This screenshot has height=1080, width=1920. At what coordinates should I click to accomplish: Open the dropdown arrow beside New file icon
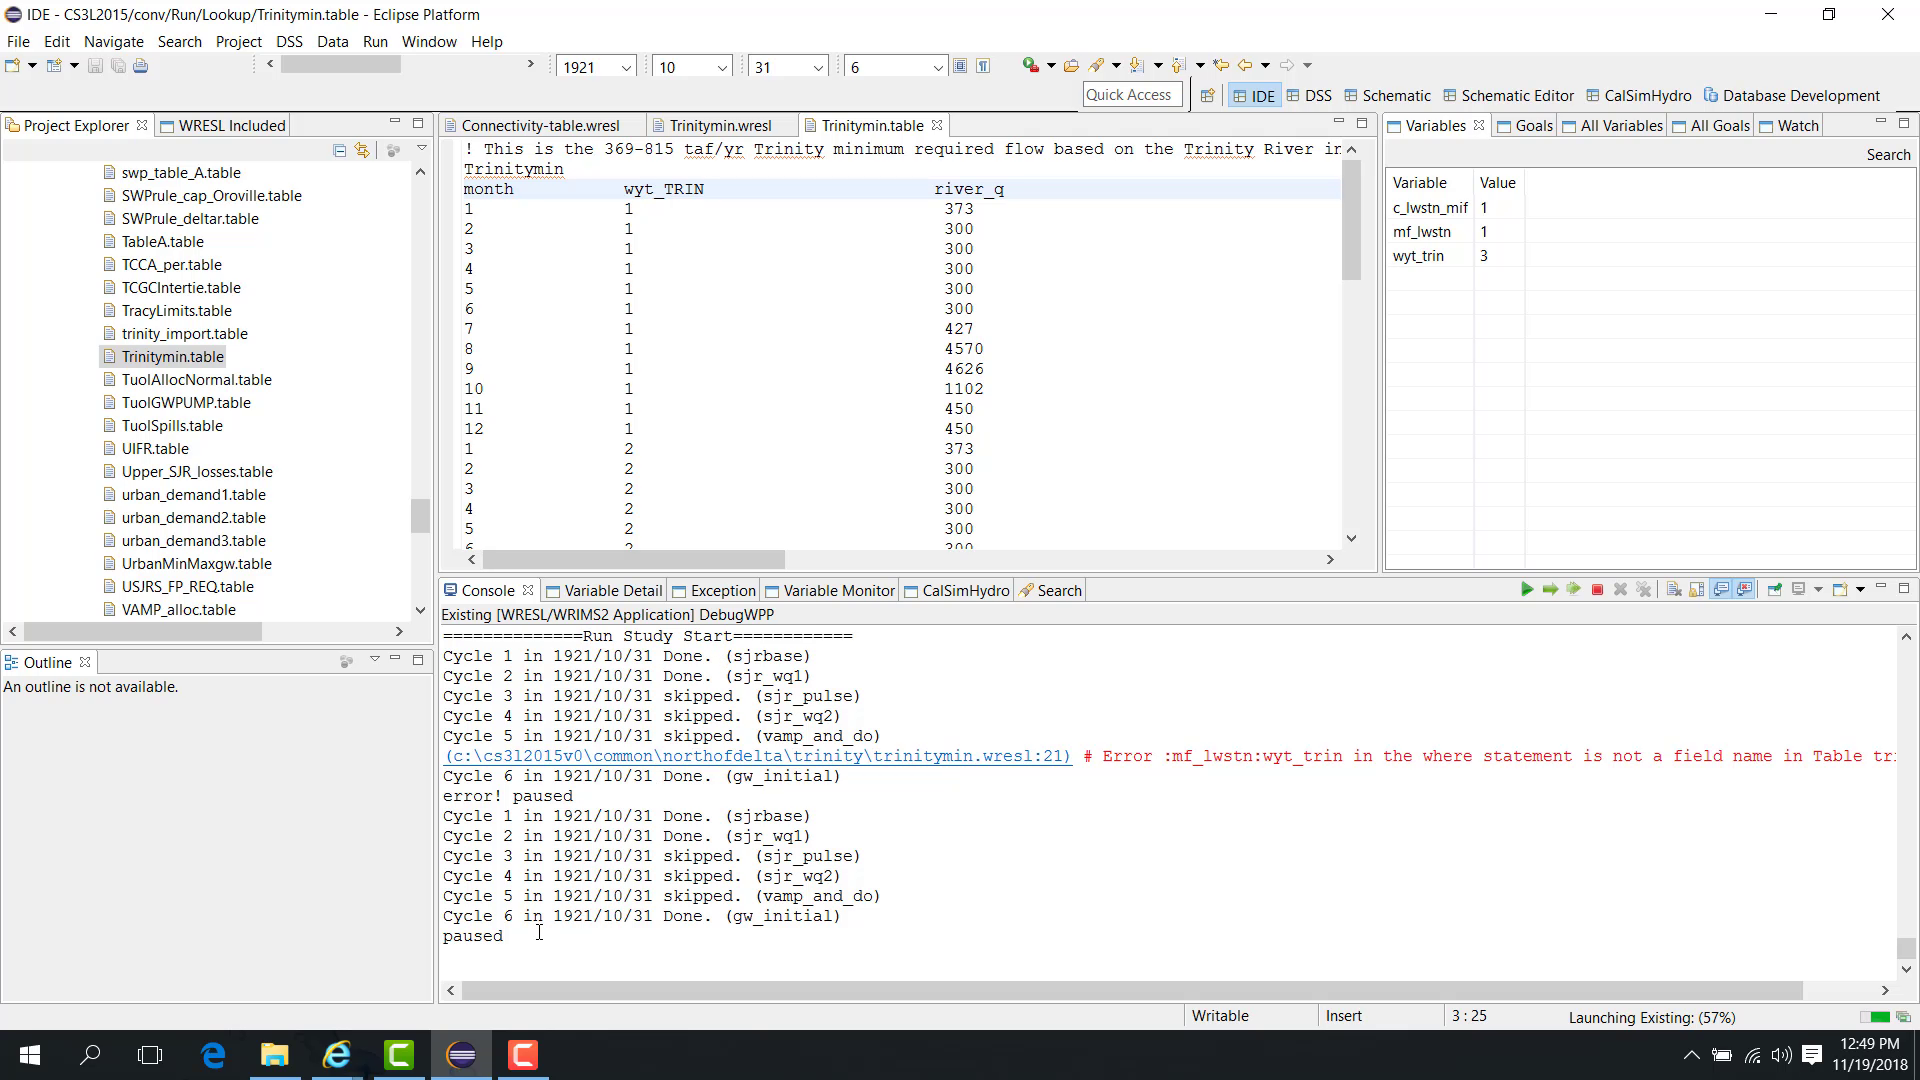tap(32, 66)
